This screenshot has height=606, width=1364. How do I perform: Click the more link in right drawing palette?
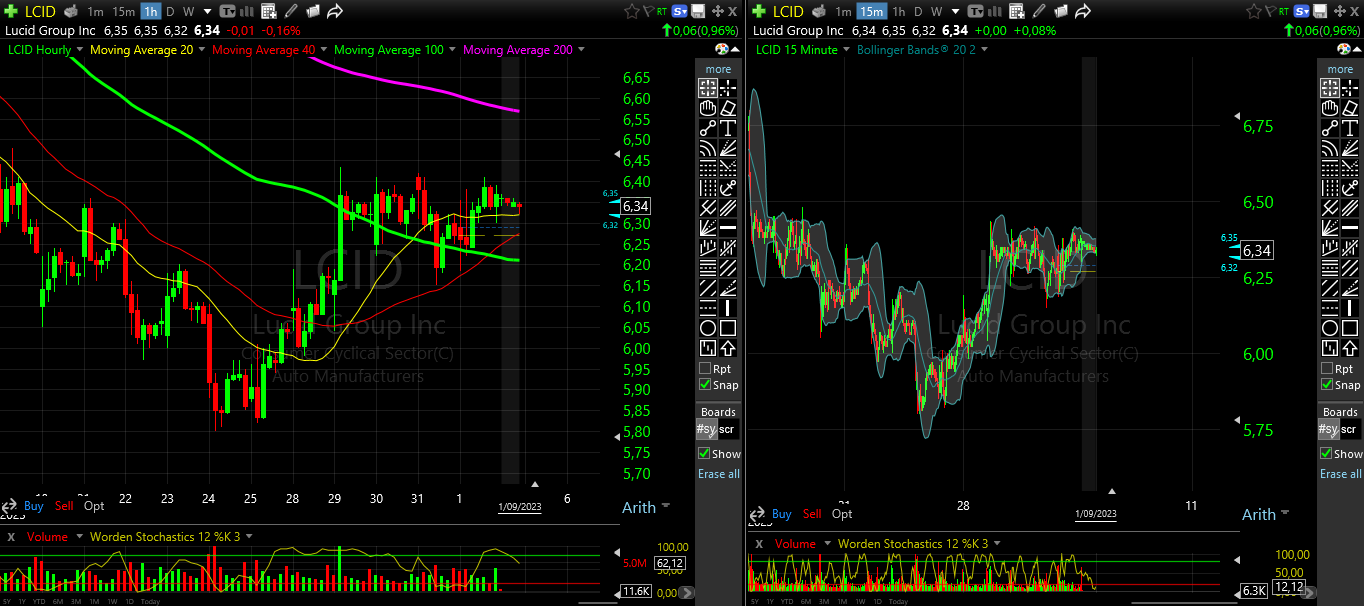[1340, 69]
